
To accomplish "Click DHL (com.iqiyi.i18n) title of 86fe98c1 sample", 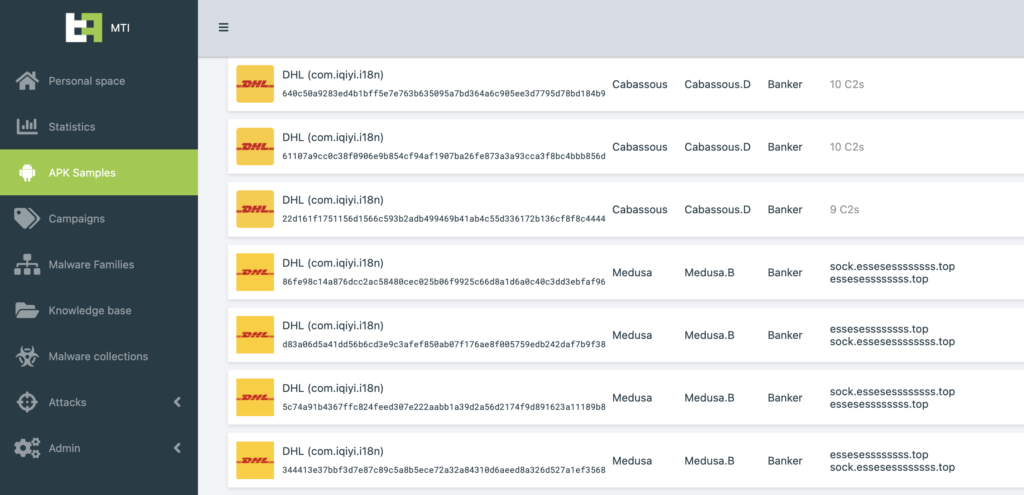I will click(332, 263).
